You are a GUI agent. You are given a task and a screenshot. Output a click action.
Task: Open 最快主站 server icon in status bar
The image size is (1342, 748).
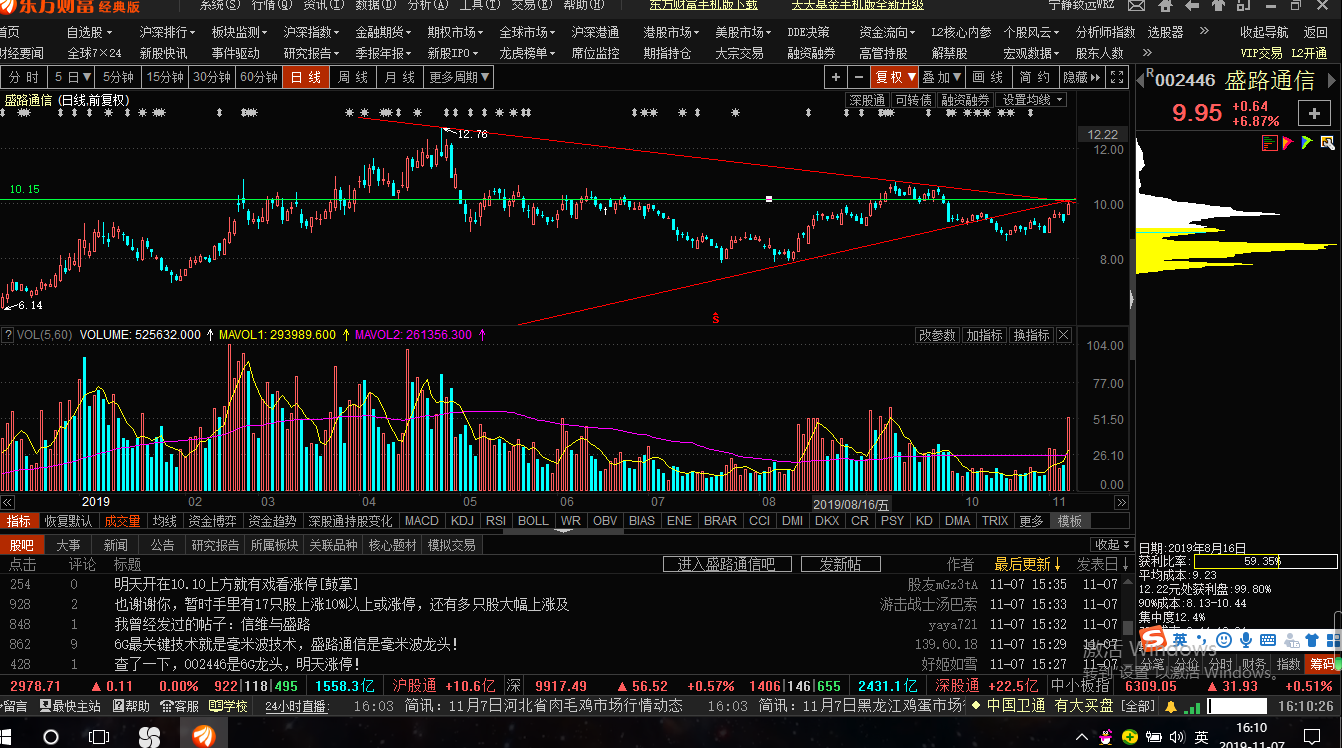tap(69, 706)
